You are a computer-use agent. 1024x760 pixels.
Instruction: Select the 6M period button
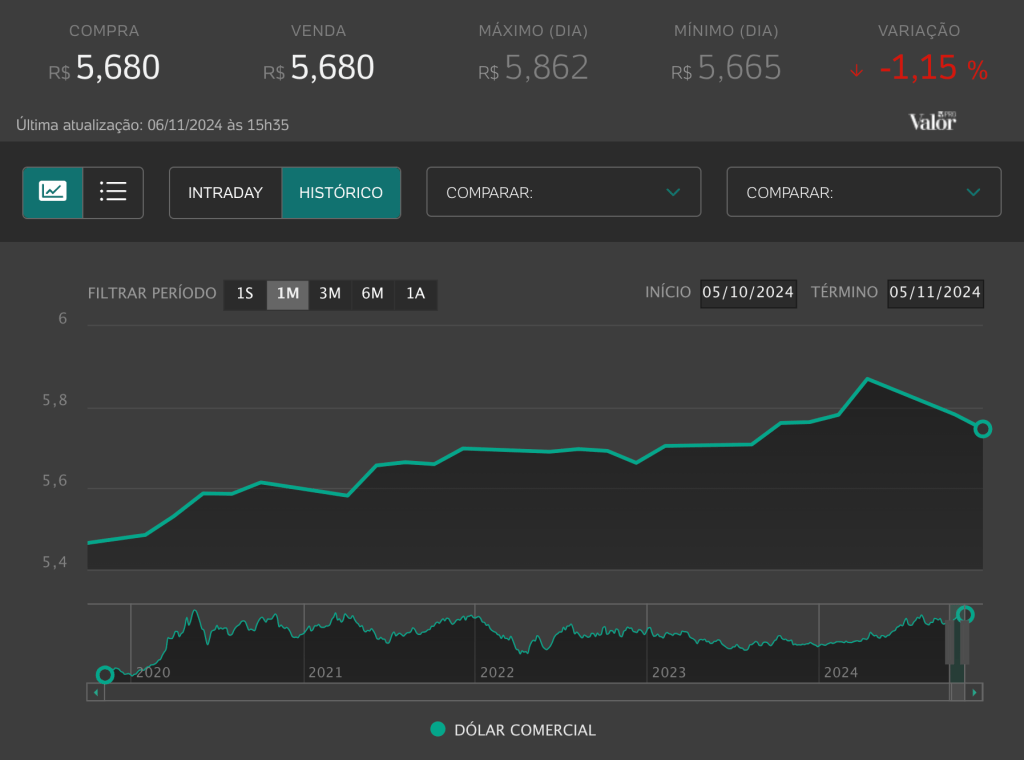[373, 294]
